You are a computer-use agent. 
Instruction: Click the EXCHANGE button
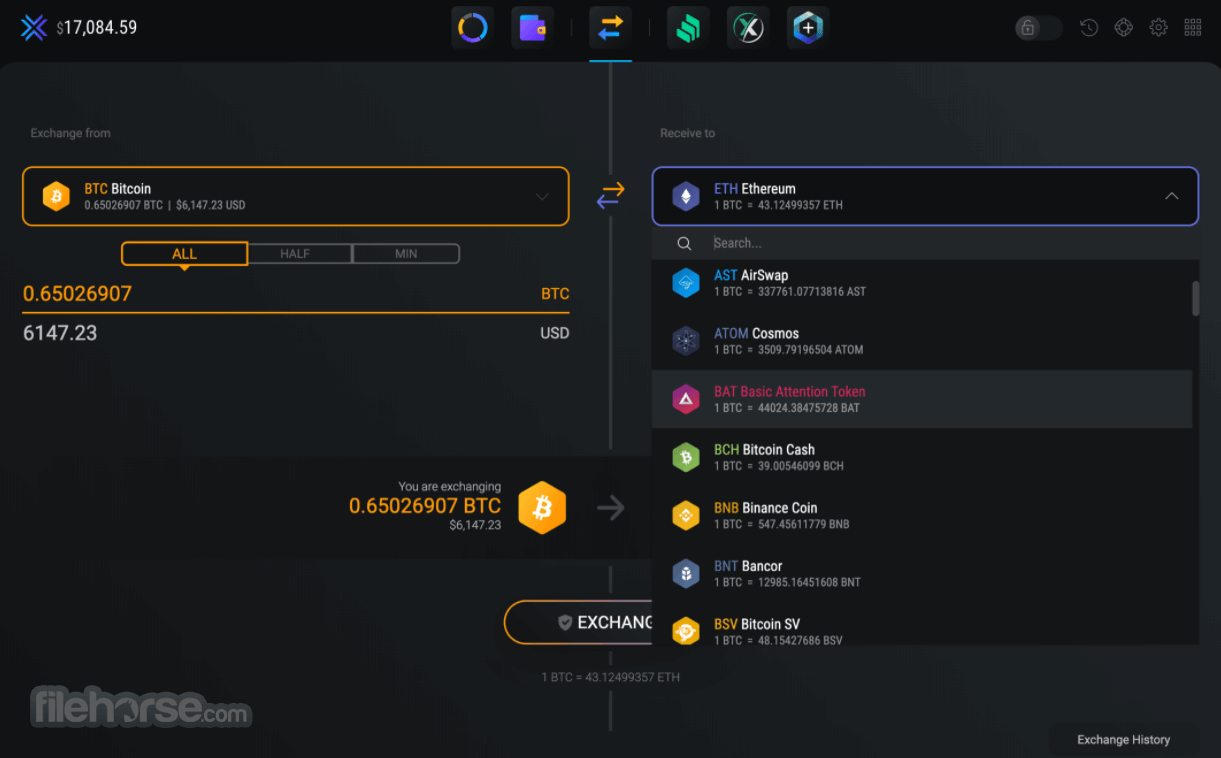coord(580,622)
